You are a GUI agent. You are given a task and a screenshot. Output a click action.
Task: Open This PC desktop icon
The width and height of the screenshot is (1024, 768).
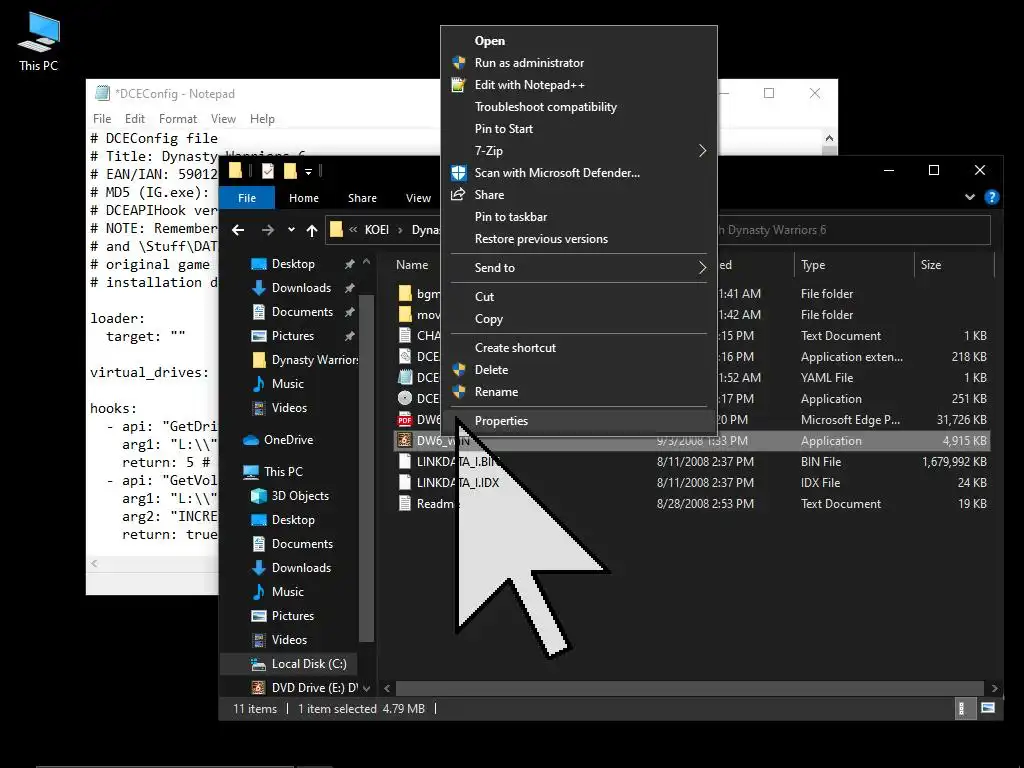coord(39,42)
